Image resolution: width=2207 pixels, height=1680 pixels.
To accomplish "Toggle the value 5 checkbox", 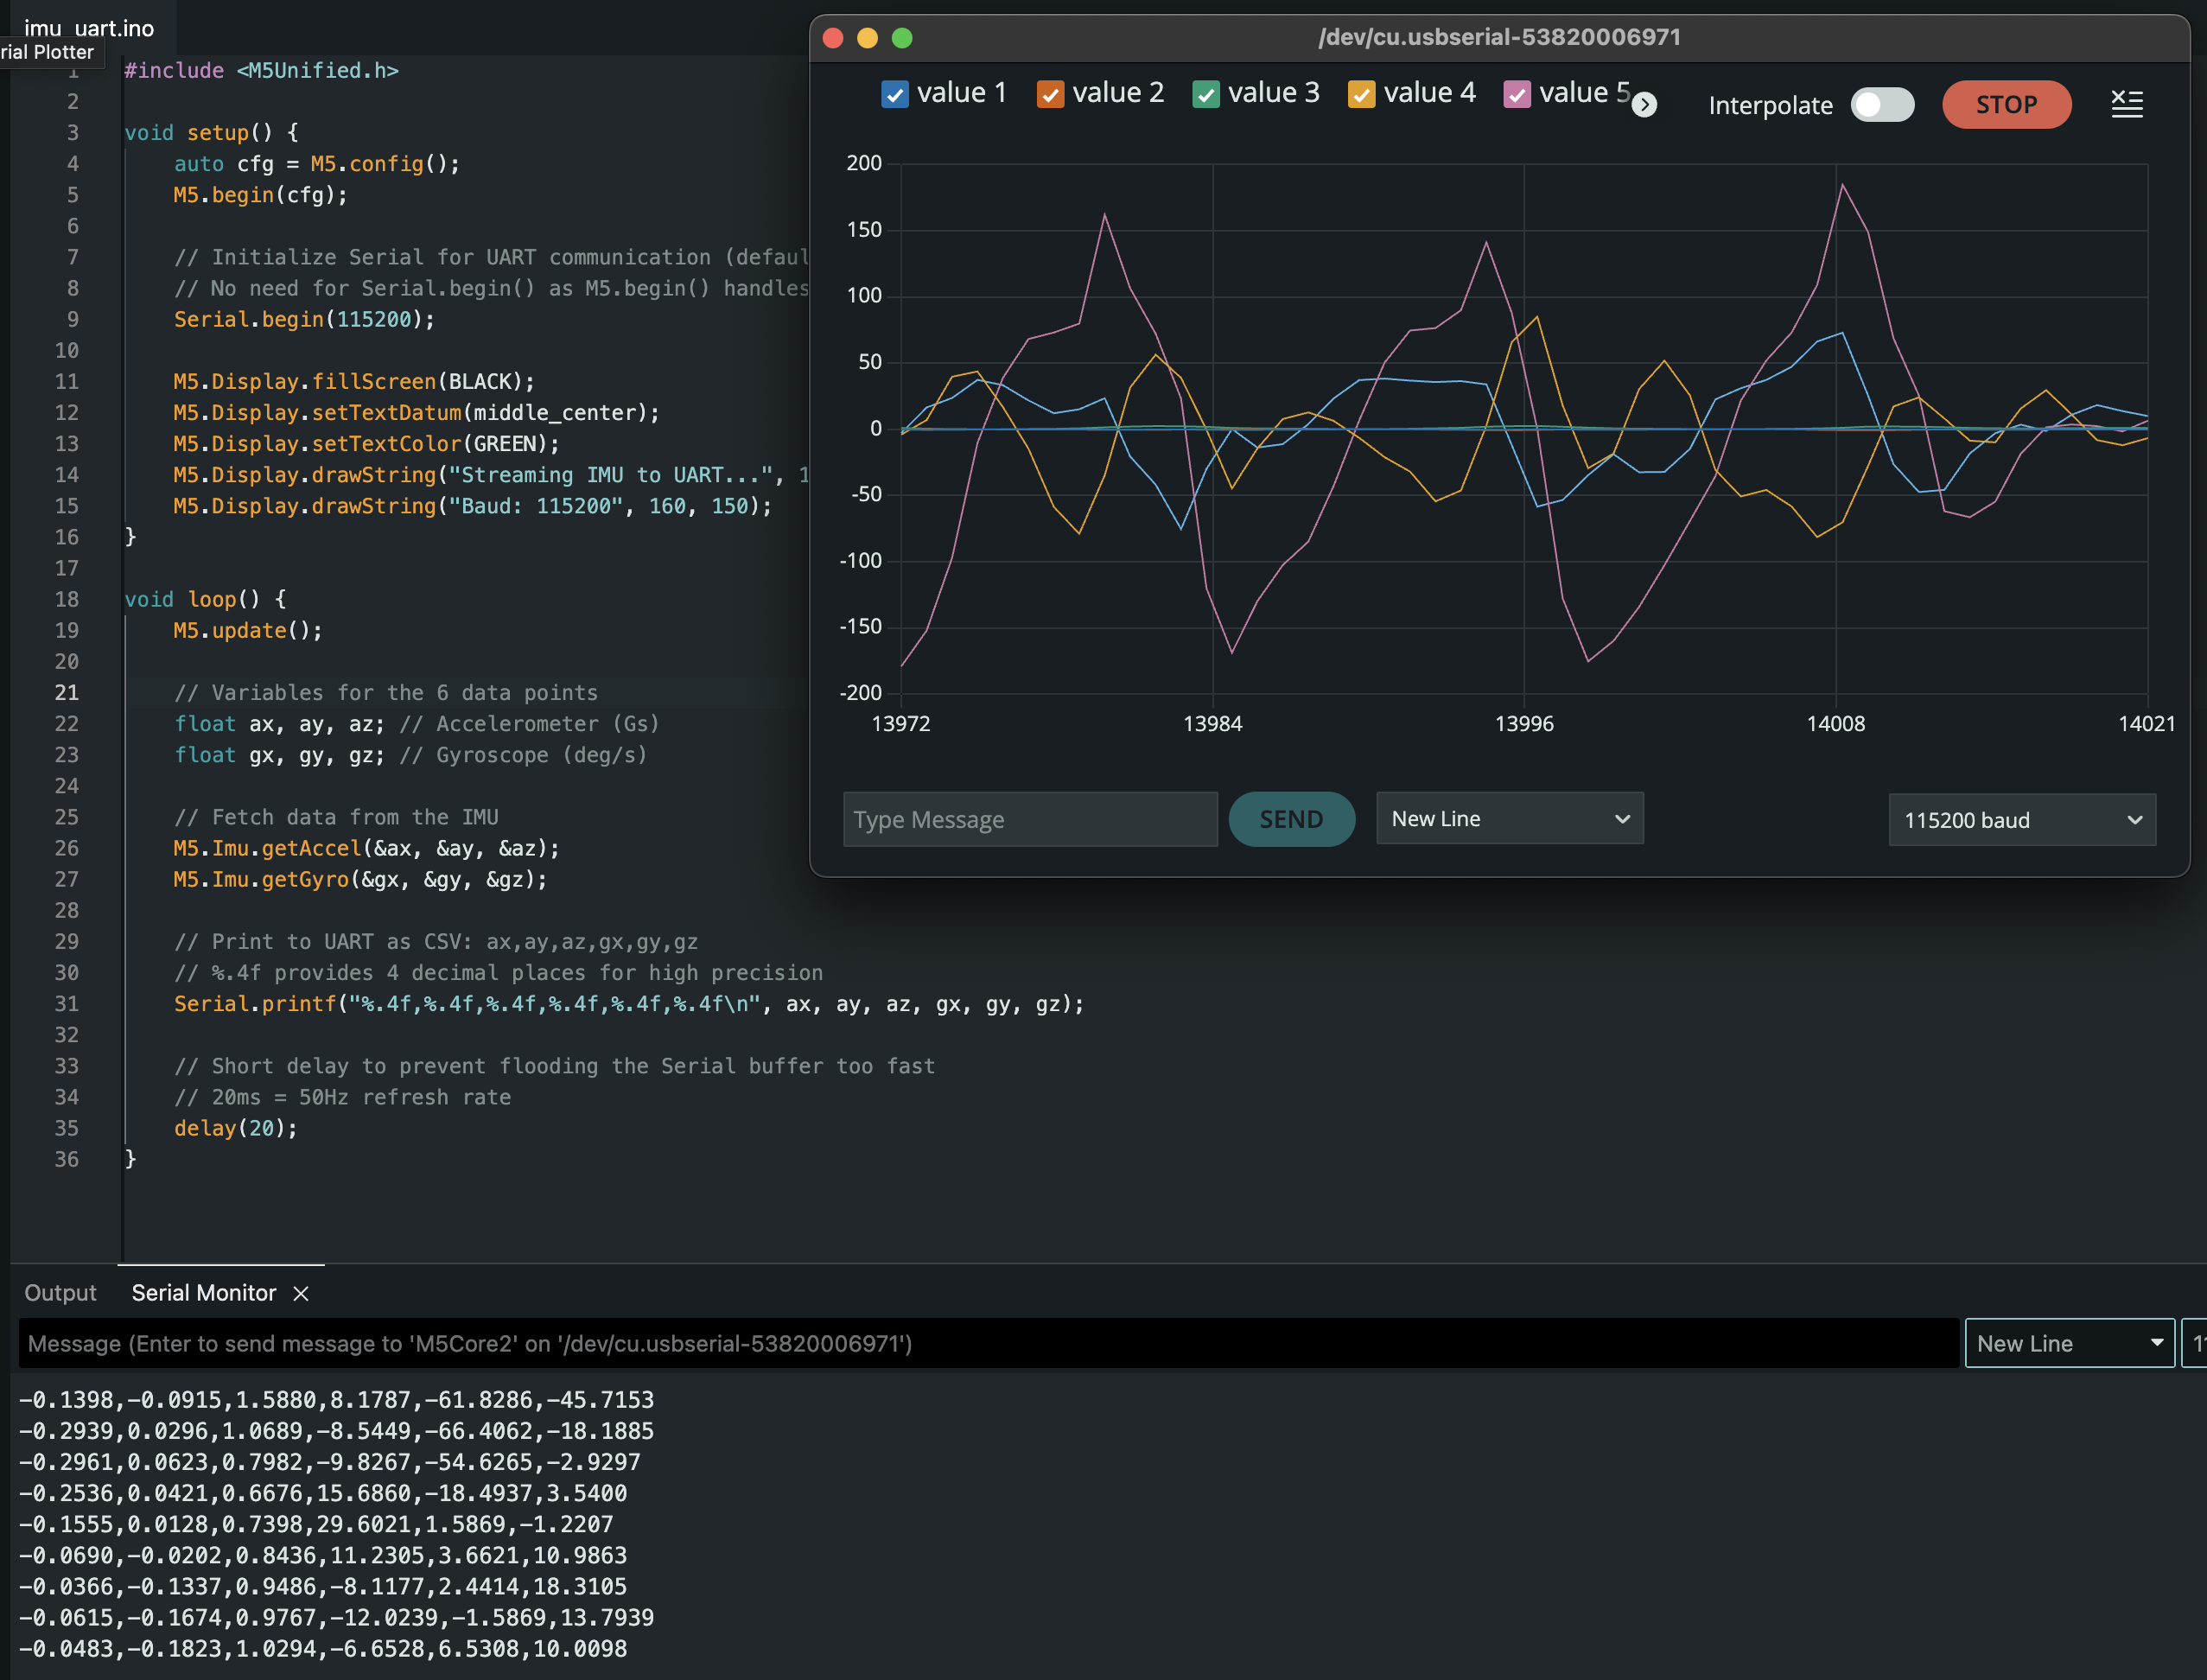I will (1516, 94).
